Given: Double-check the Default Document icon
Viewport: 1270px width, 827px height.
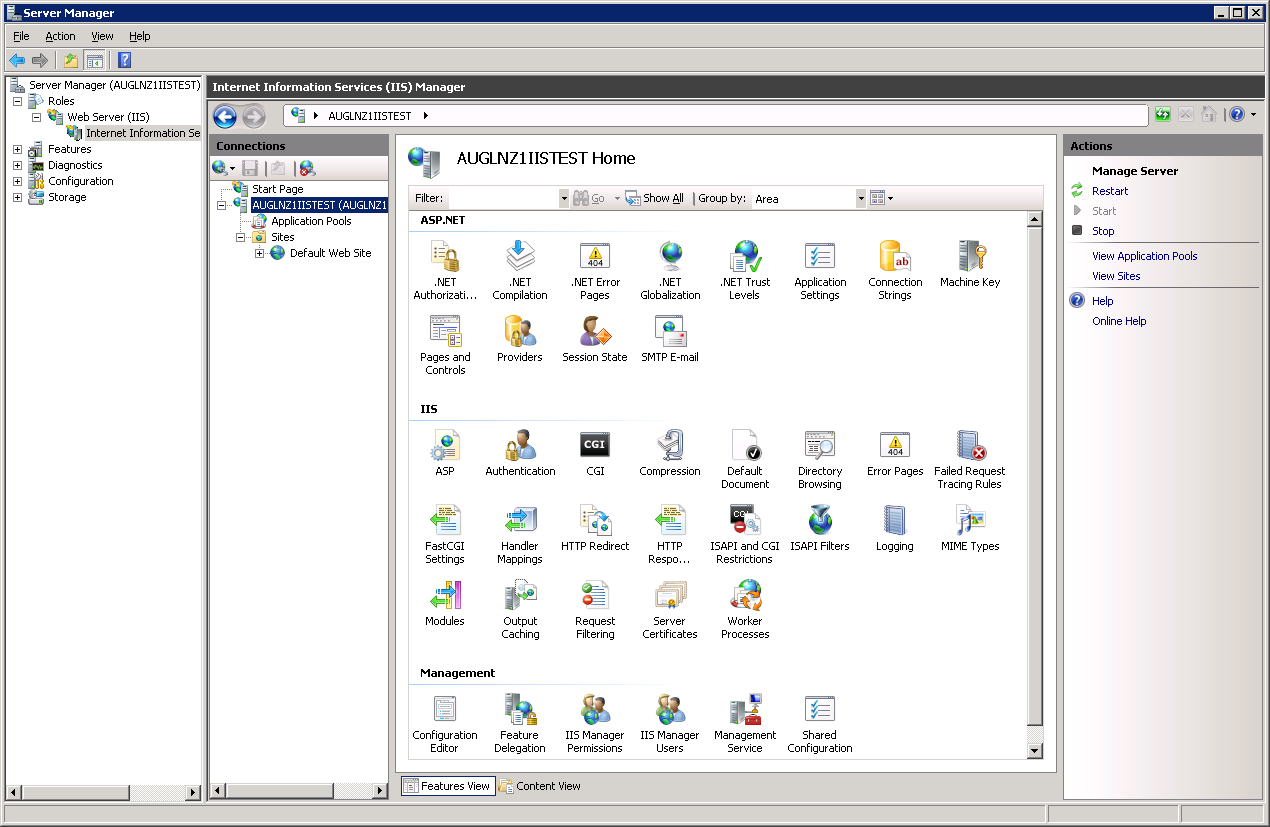Looking at the screenshot, I should click(x=745, y=445).
